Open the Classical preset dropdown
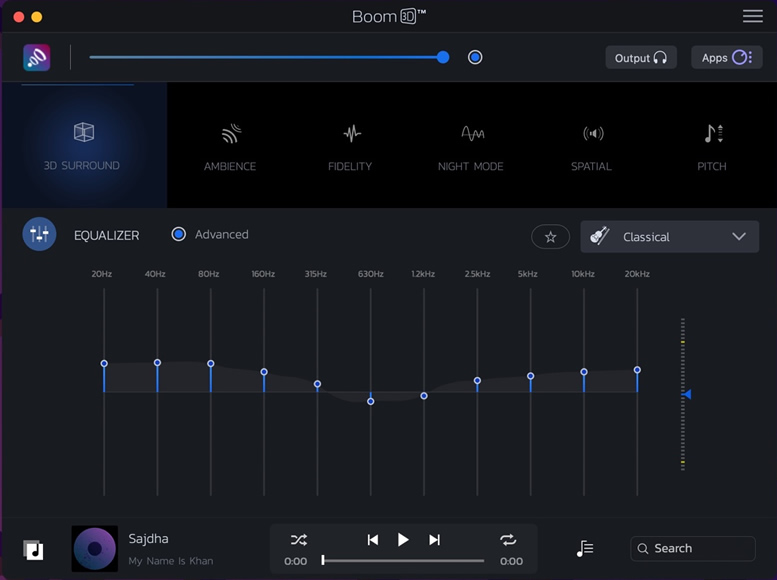This screenshot has height=580, width=777. tap(669, 237)
